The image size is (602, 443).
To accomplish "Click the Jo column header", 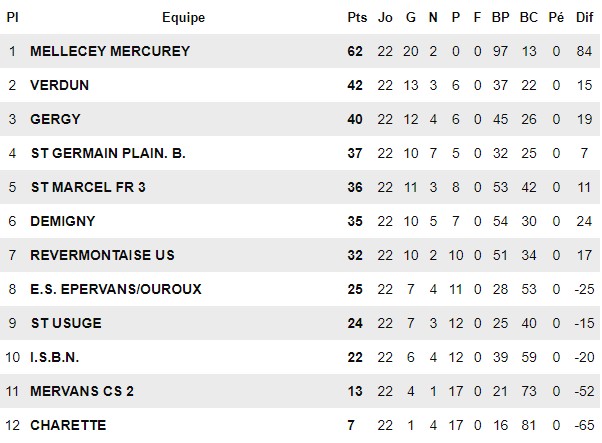I will coord(385,17).
